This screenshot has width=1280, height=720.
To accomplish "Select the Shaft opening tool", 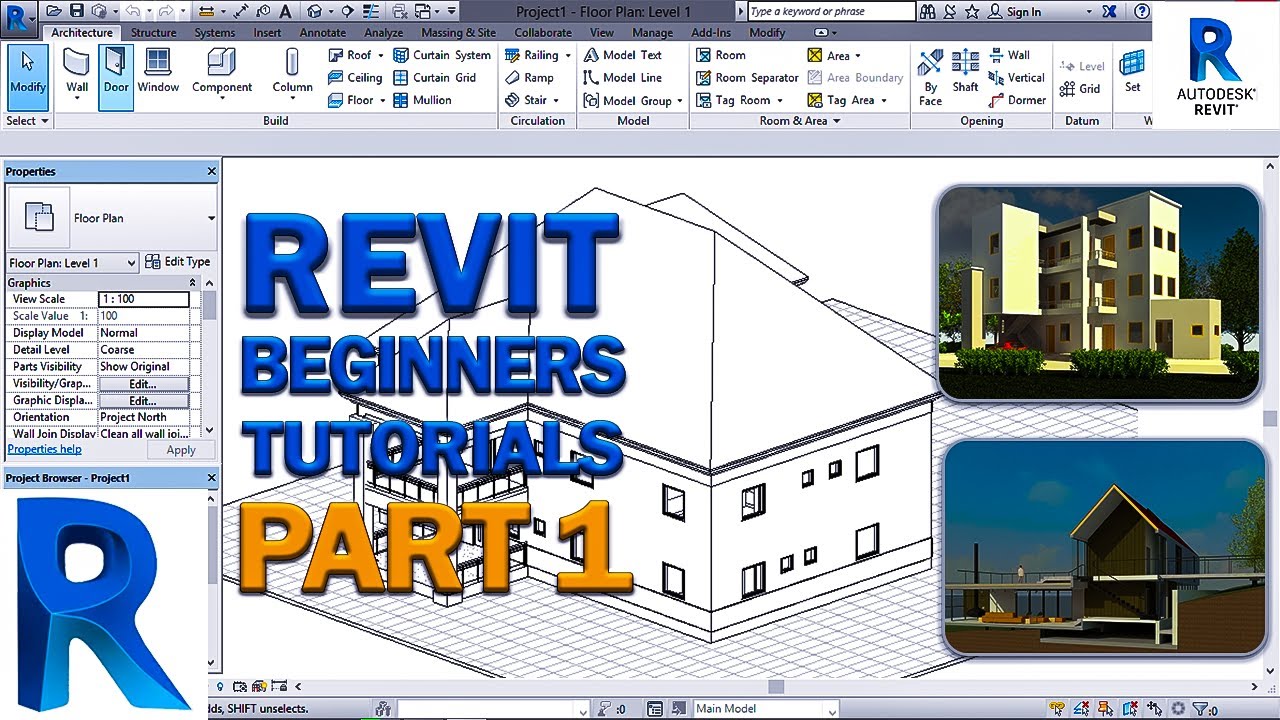I will coord(965,70).
